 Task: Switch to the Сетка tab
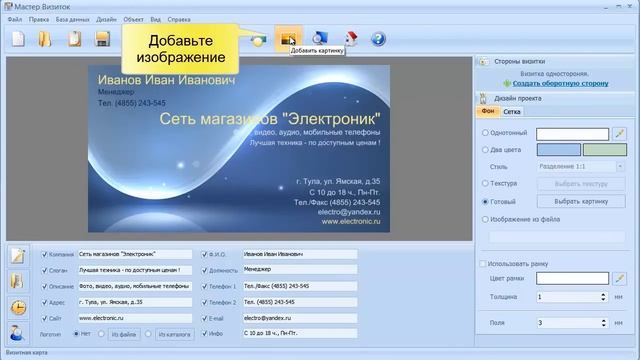click(x=511, y=111)
